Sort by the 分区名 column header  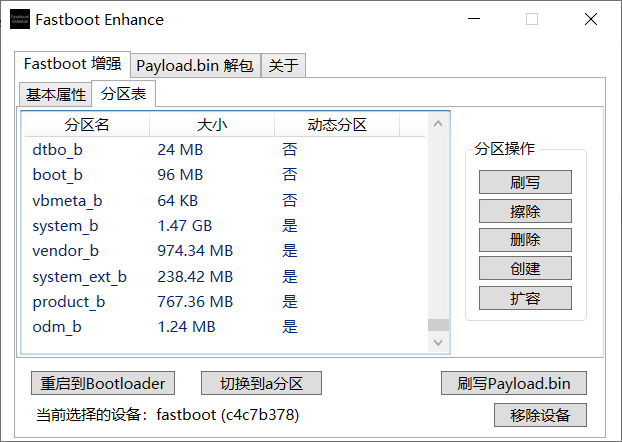(87, 125)
